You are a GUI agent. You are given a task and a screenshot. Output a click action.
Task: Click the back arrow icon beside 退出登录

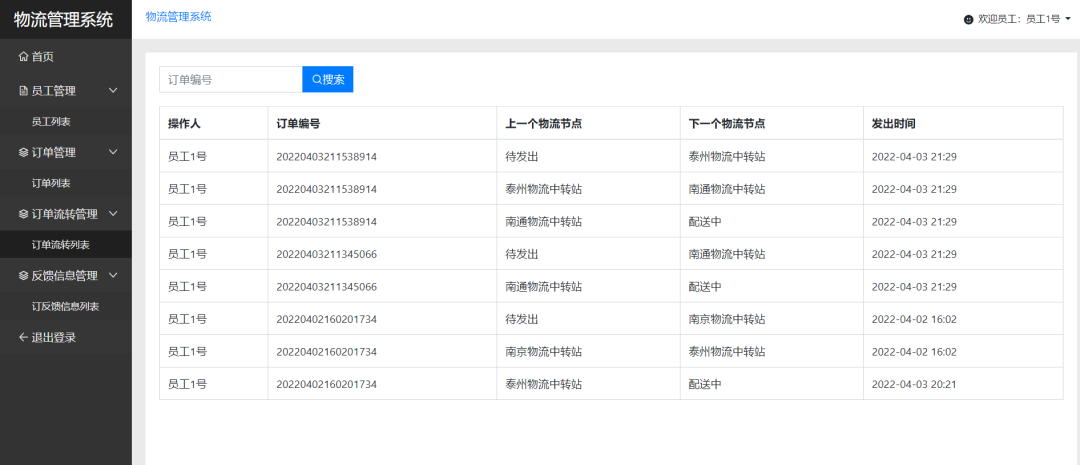click(23, 337)
